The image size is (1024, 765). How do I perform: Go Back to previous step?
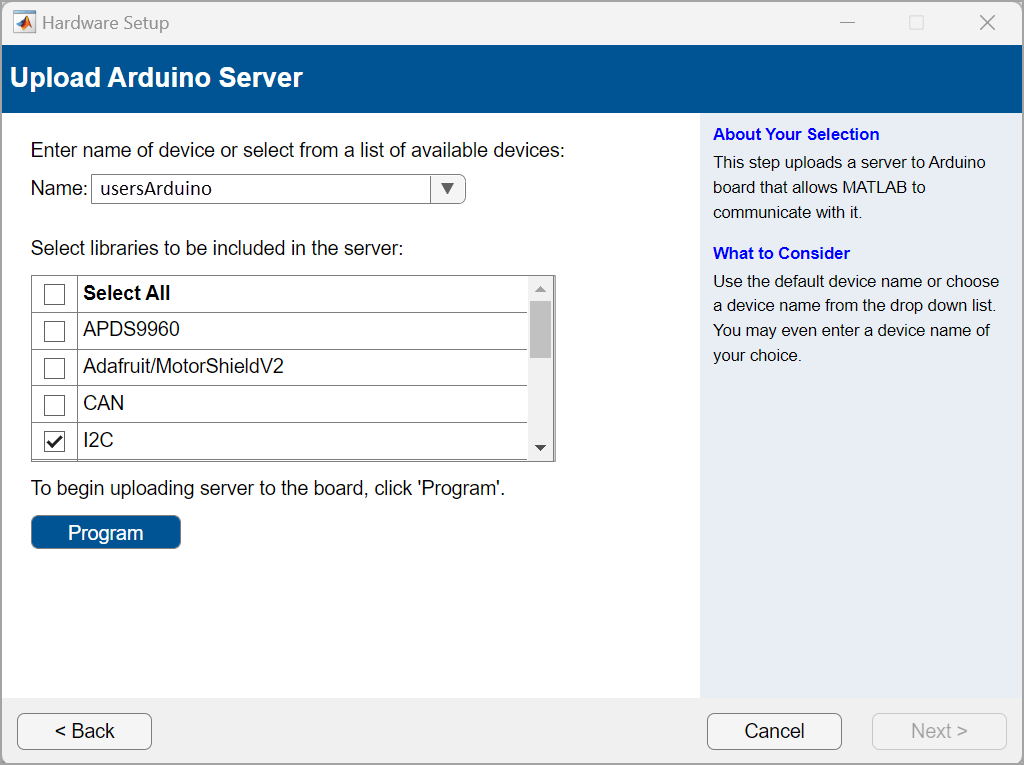pos(84,731)
